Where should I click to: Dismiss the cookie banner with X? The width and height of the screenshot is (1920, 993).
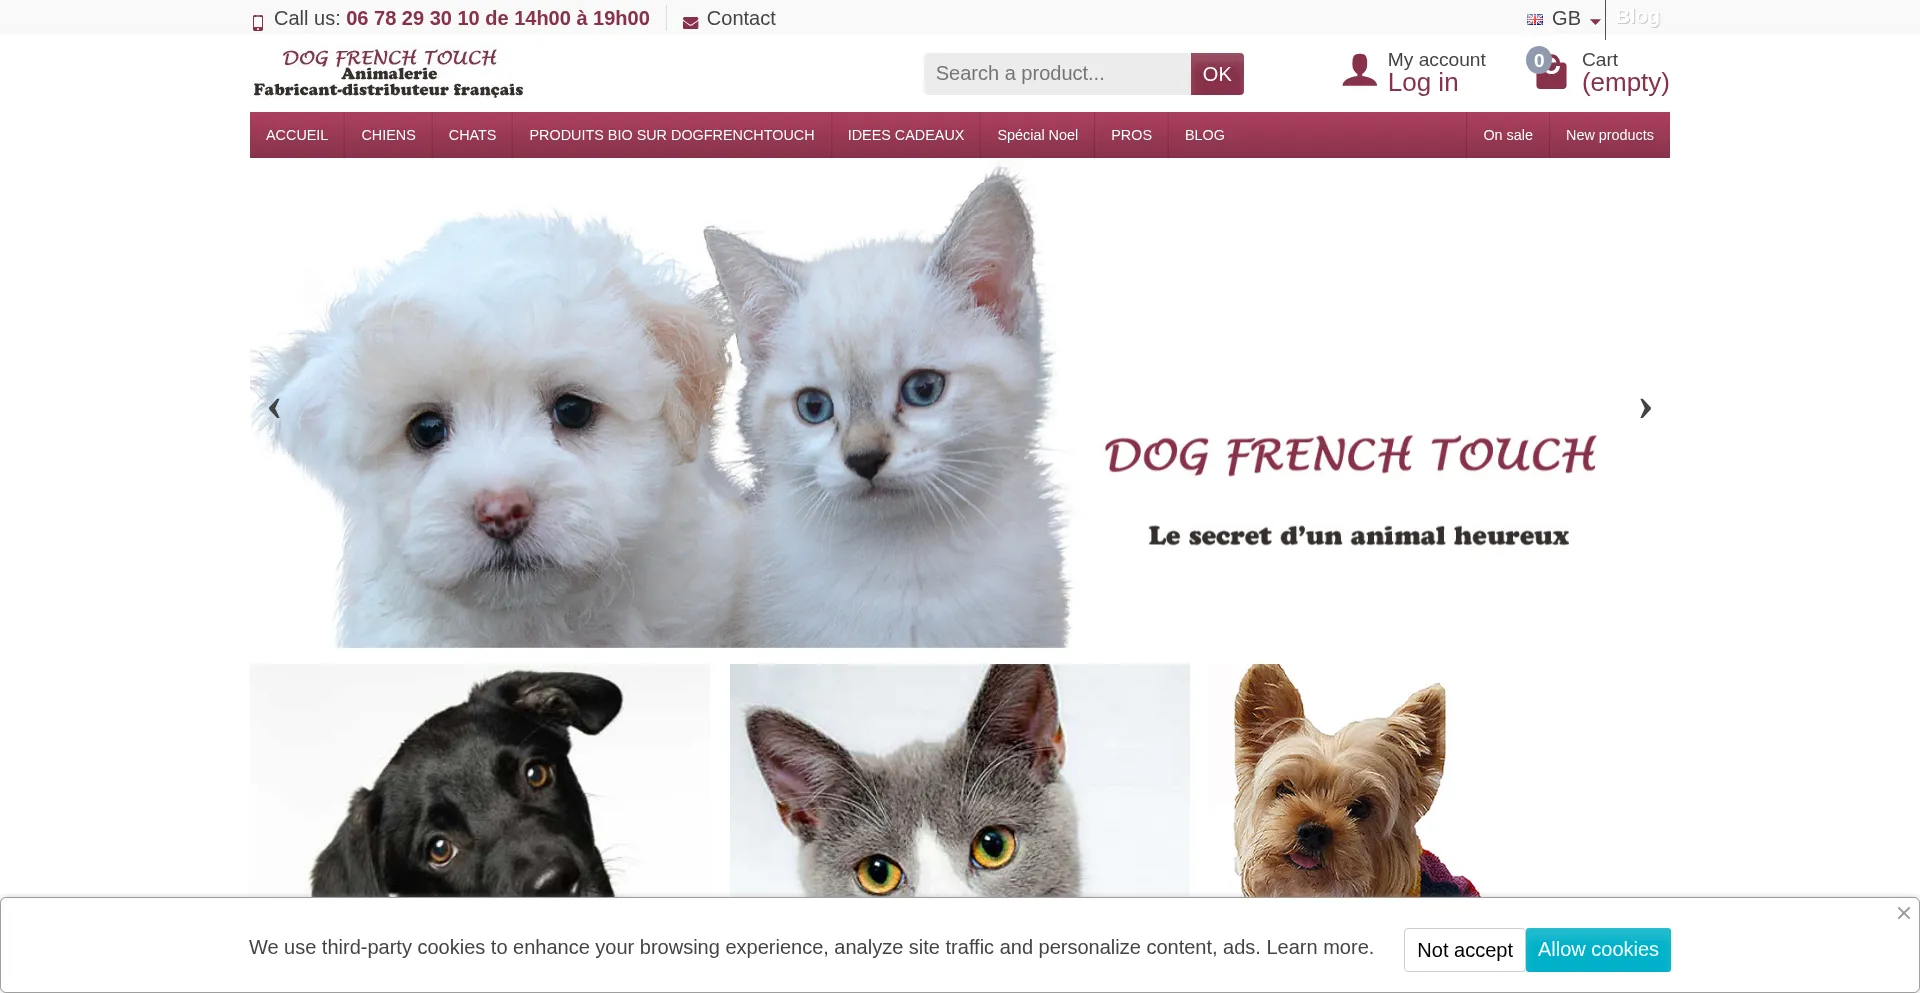coord(1904,913)
